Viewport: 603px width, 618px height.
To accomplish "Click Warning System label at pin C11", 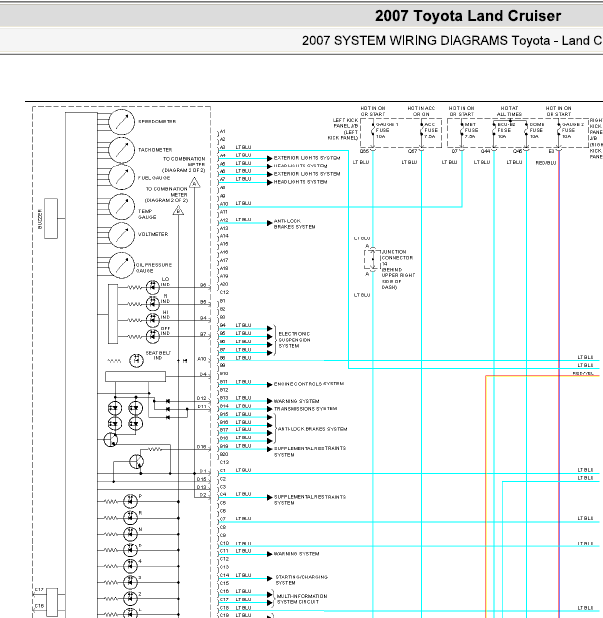I will click(x=296, y=554).
